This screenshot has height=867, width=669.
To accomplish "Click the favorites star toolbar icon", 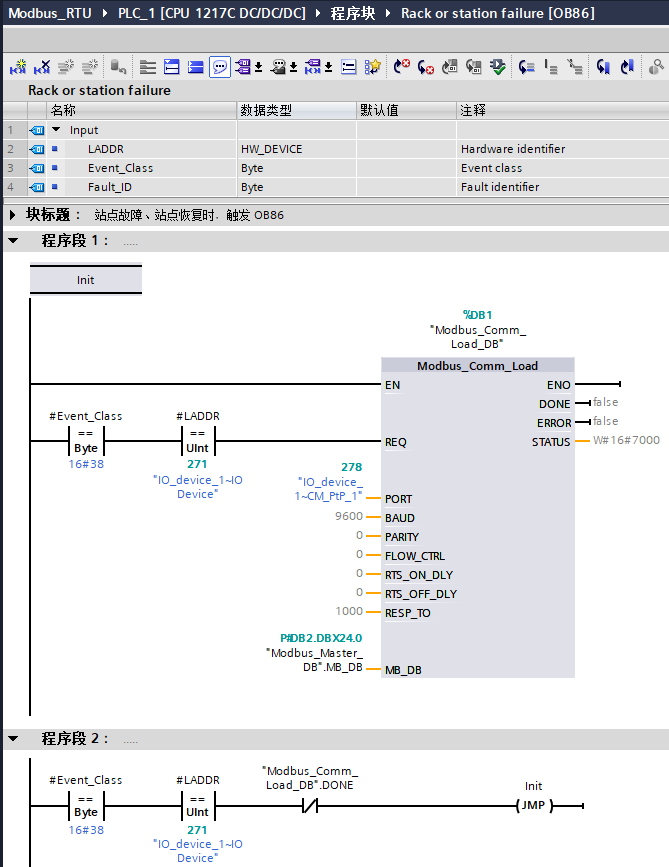I will click(372, 67).
